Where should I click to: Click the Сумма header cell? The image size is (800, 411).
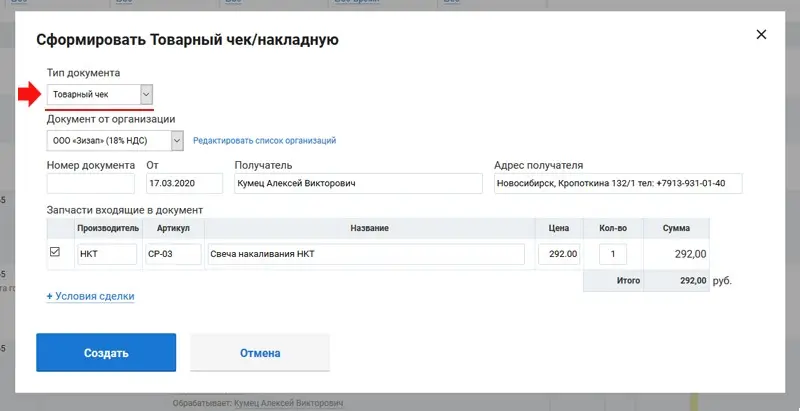click(676, 228)
